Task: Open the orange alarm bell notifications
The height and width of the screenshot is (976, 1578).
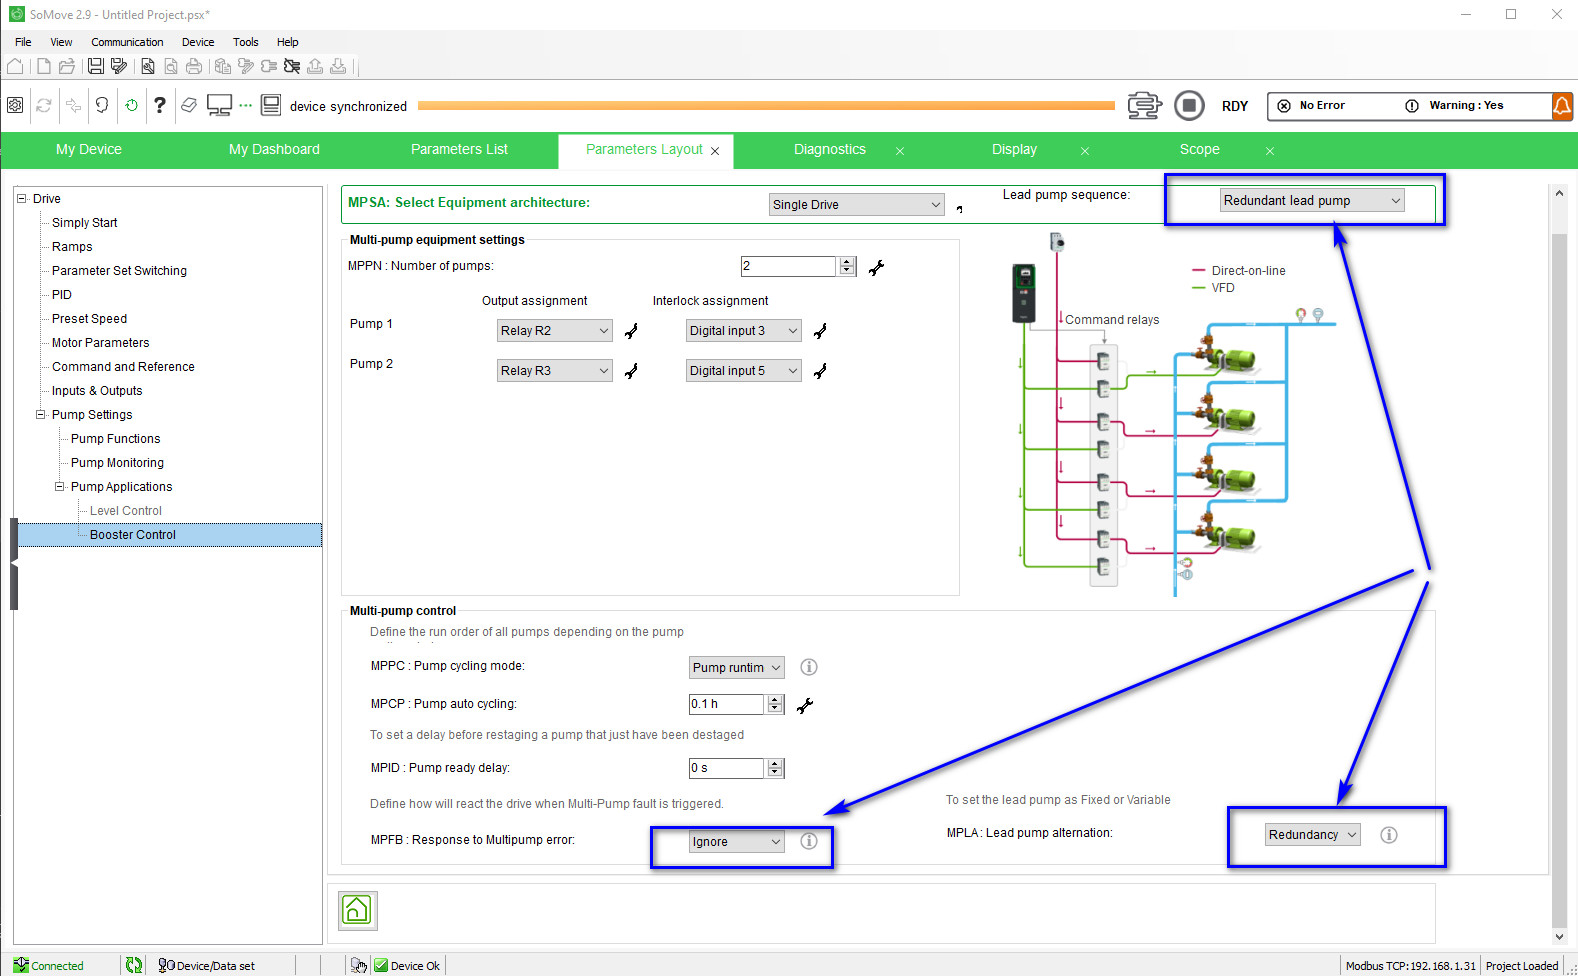Action: click(x=1562, y=105)
